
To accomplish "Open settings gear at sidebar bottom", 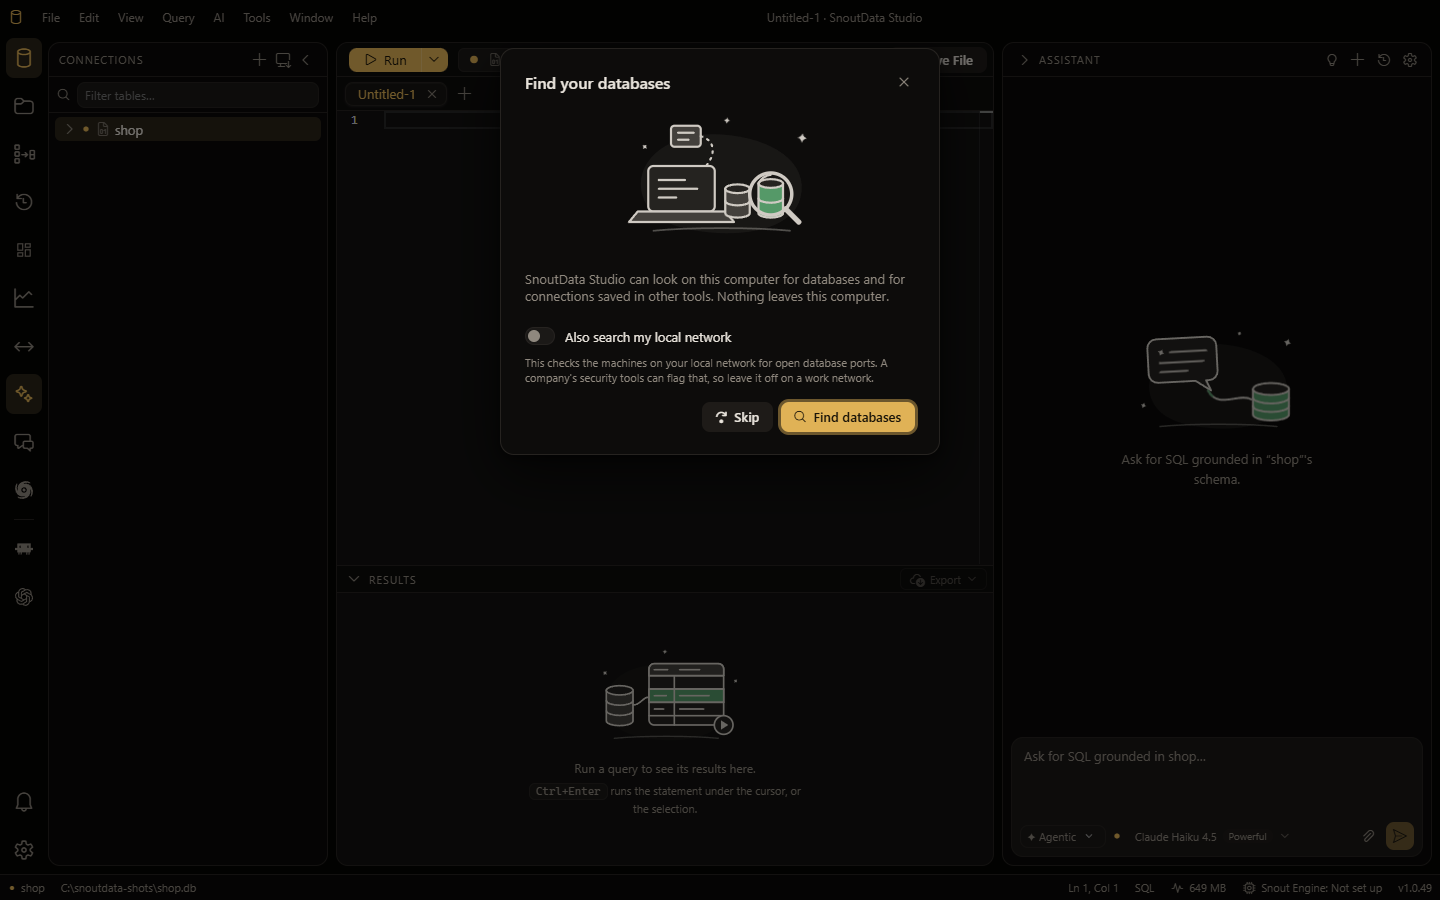I will [x=24, y=850].
